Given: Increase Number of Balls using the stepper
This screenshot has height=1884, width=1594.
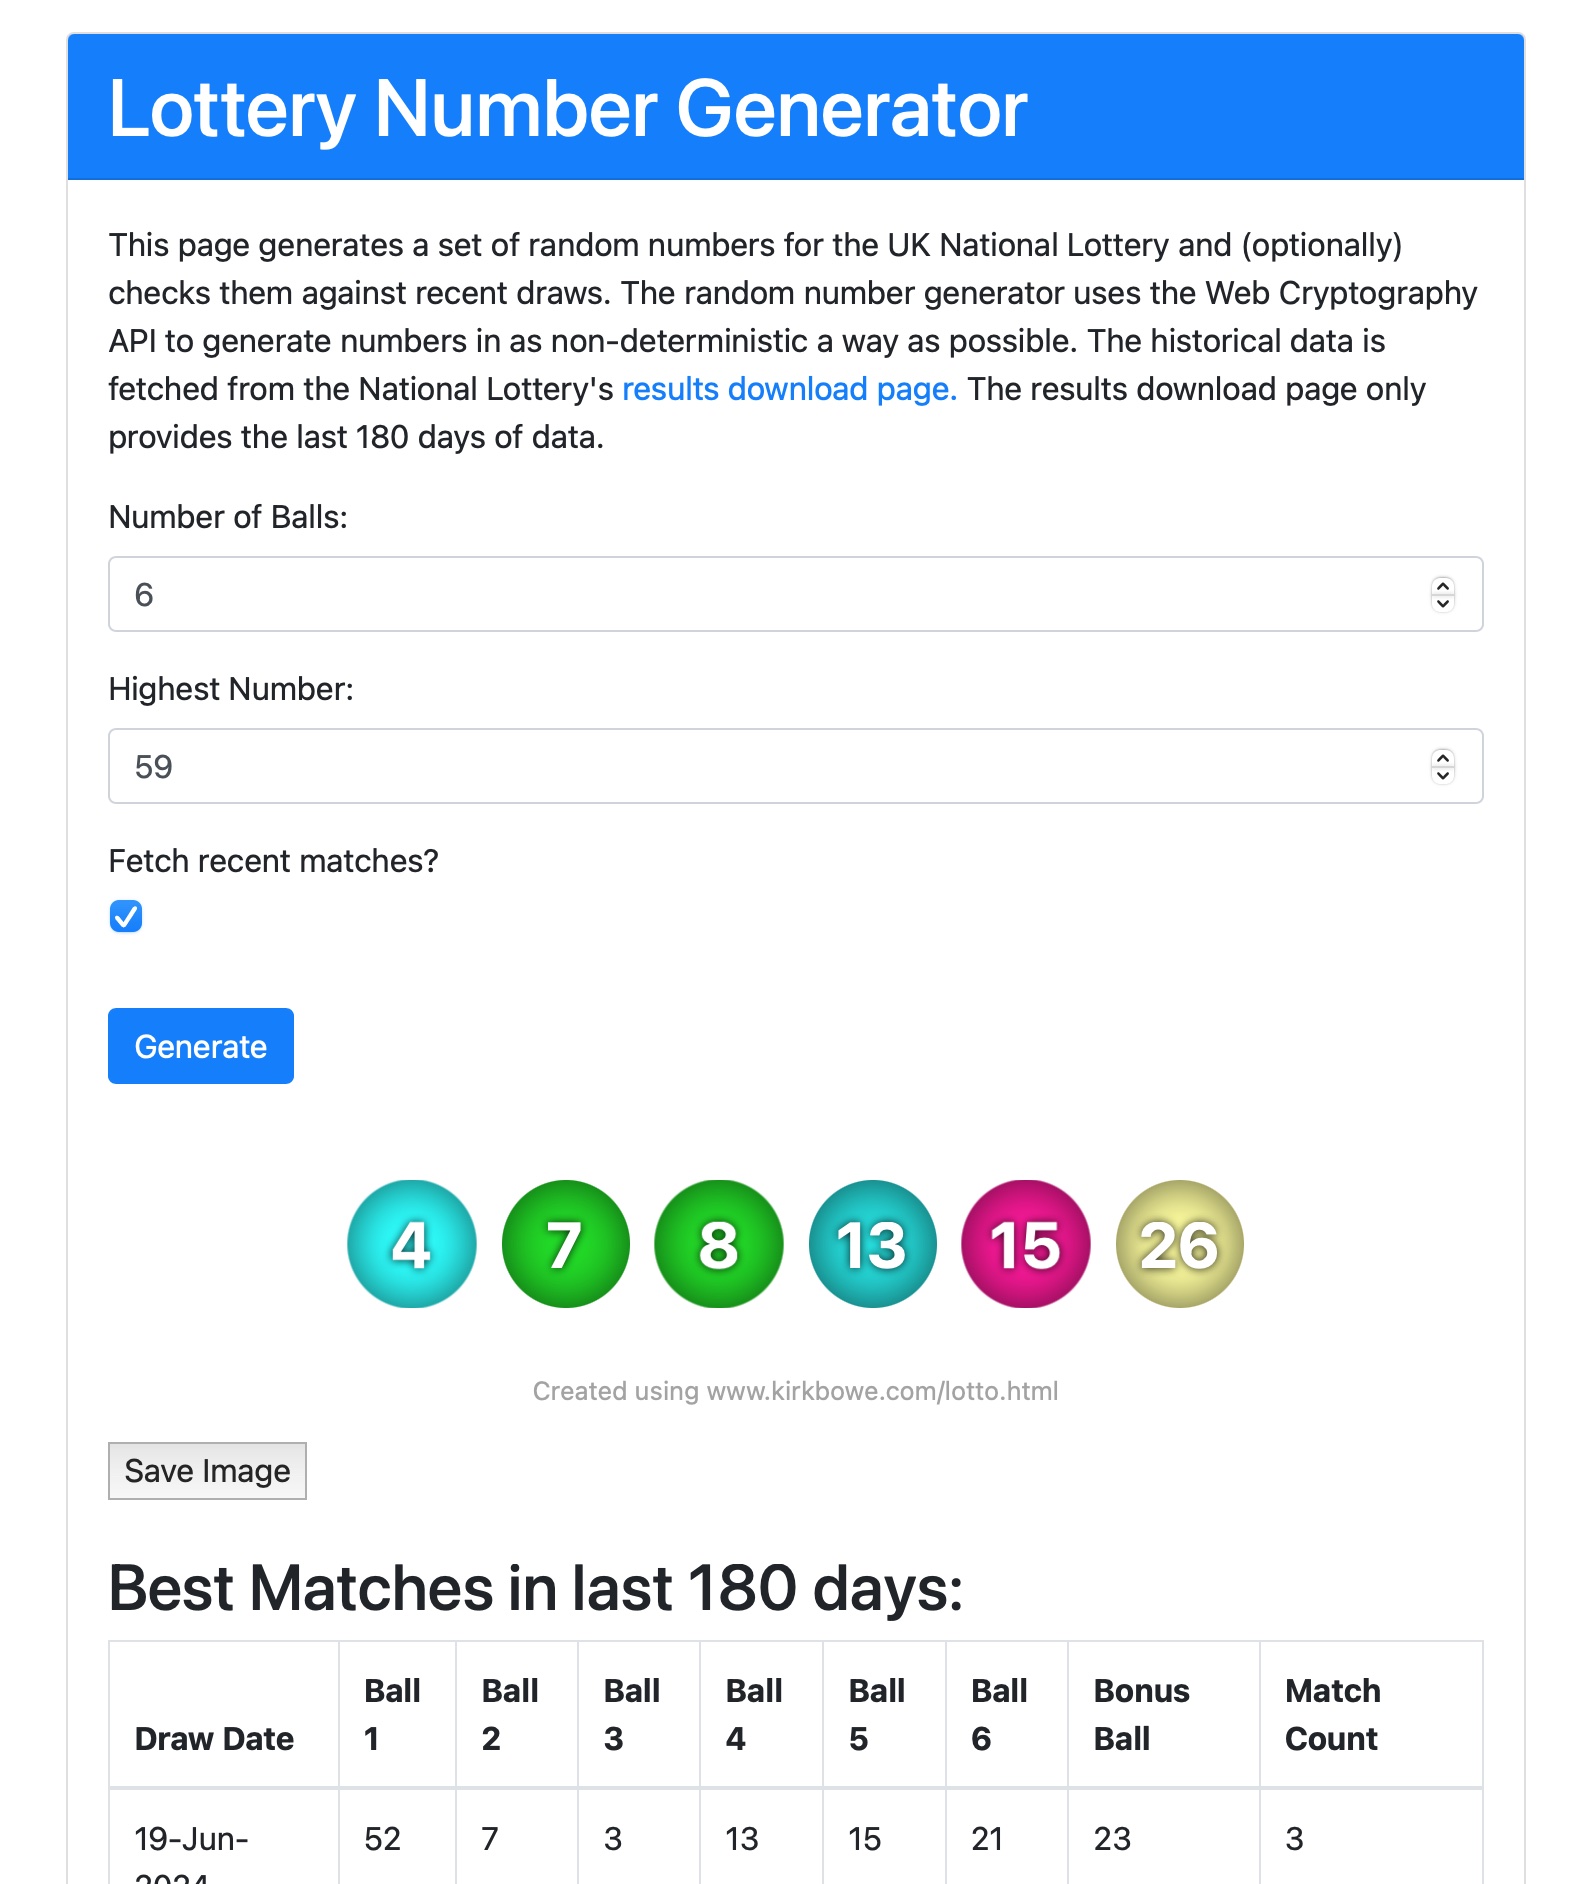Looking at the screenshot, I should tap(1442, 587).
